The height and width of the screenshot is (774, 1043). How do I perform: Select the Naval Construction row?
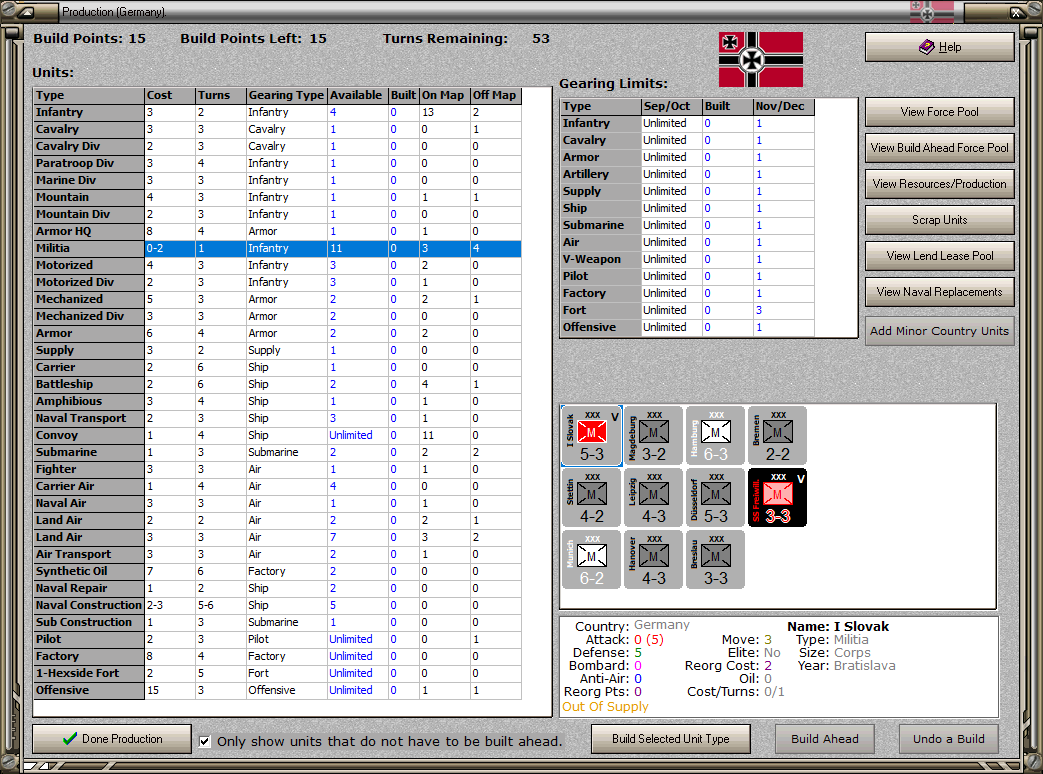click(277, 606)
